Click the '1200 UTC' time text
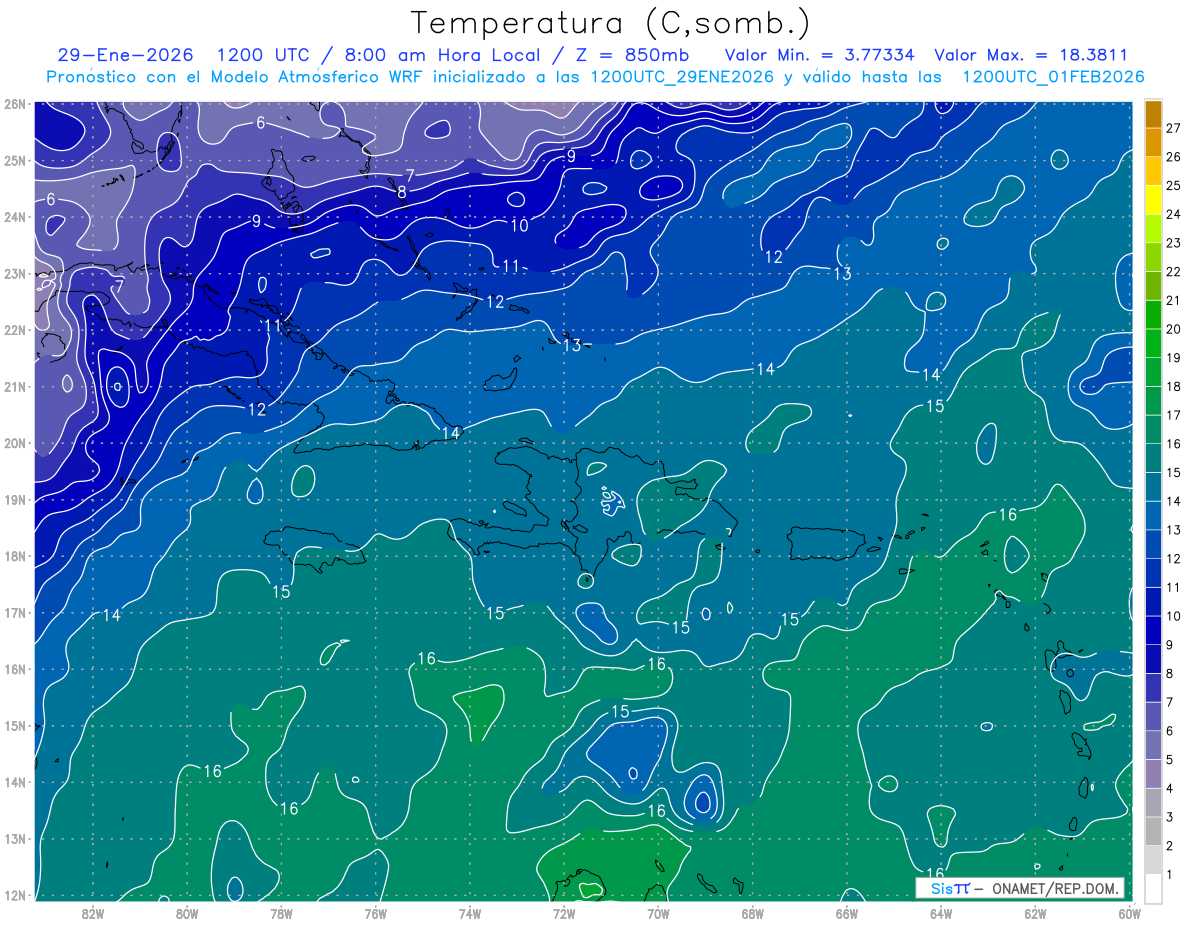The width and height of the screenshot is (1200, 927). coord(266,55)
